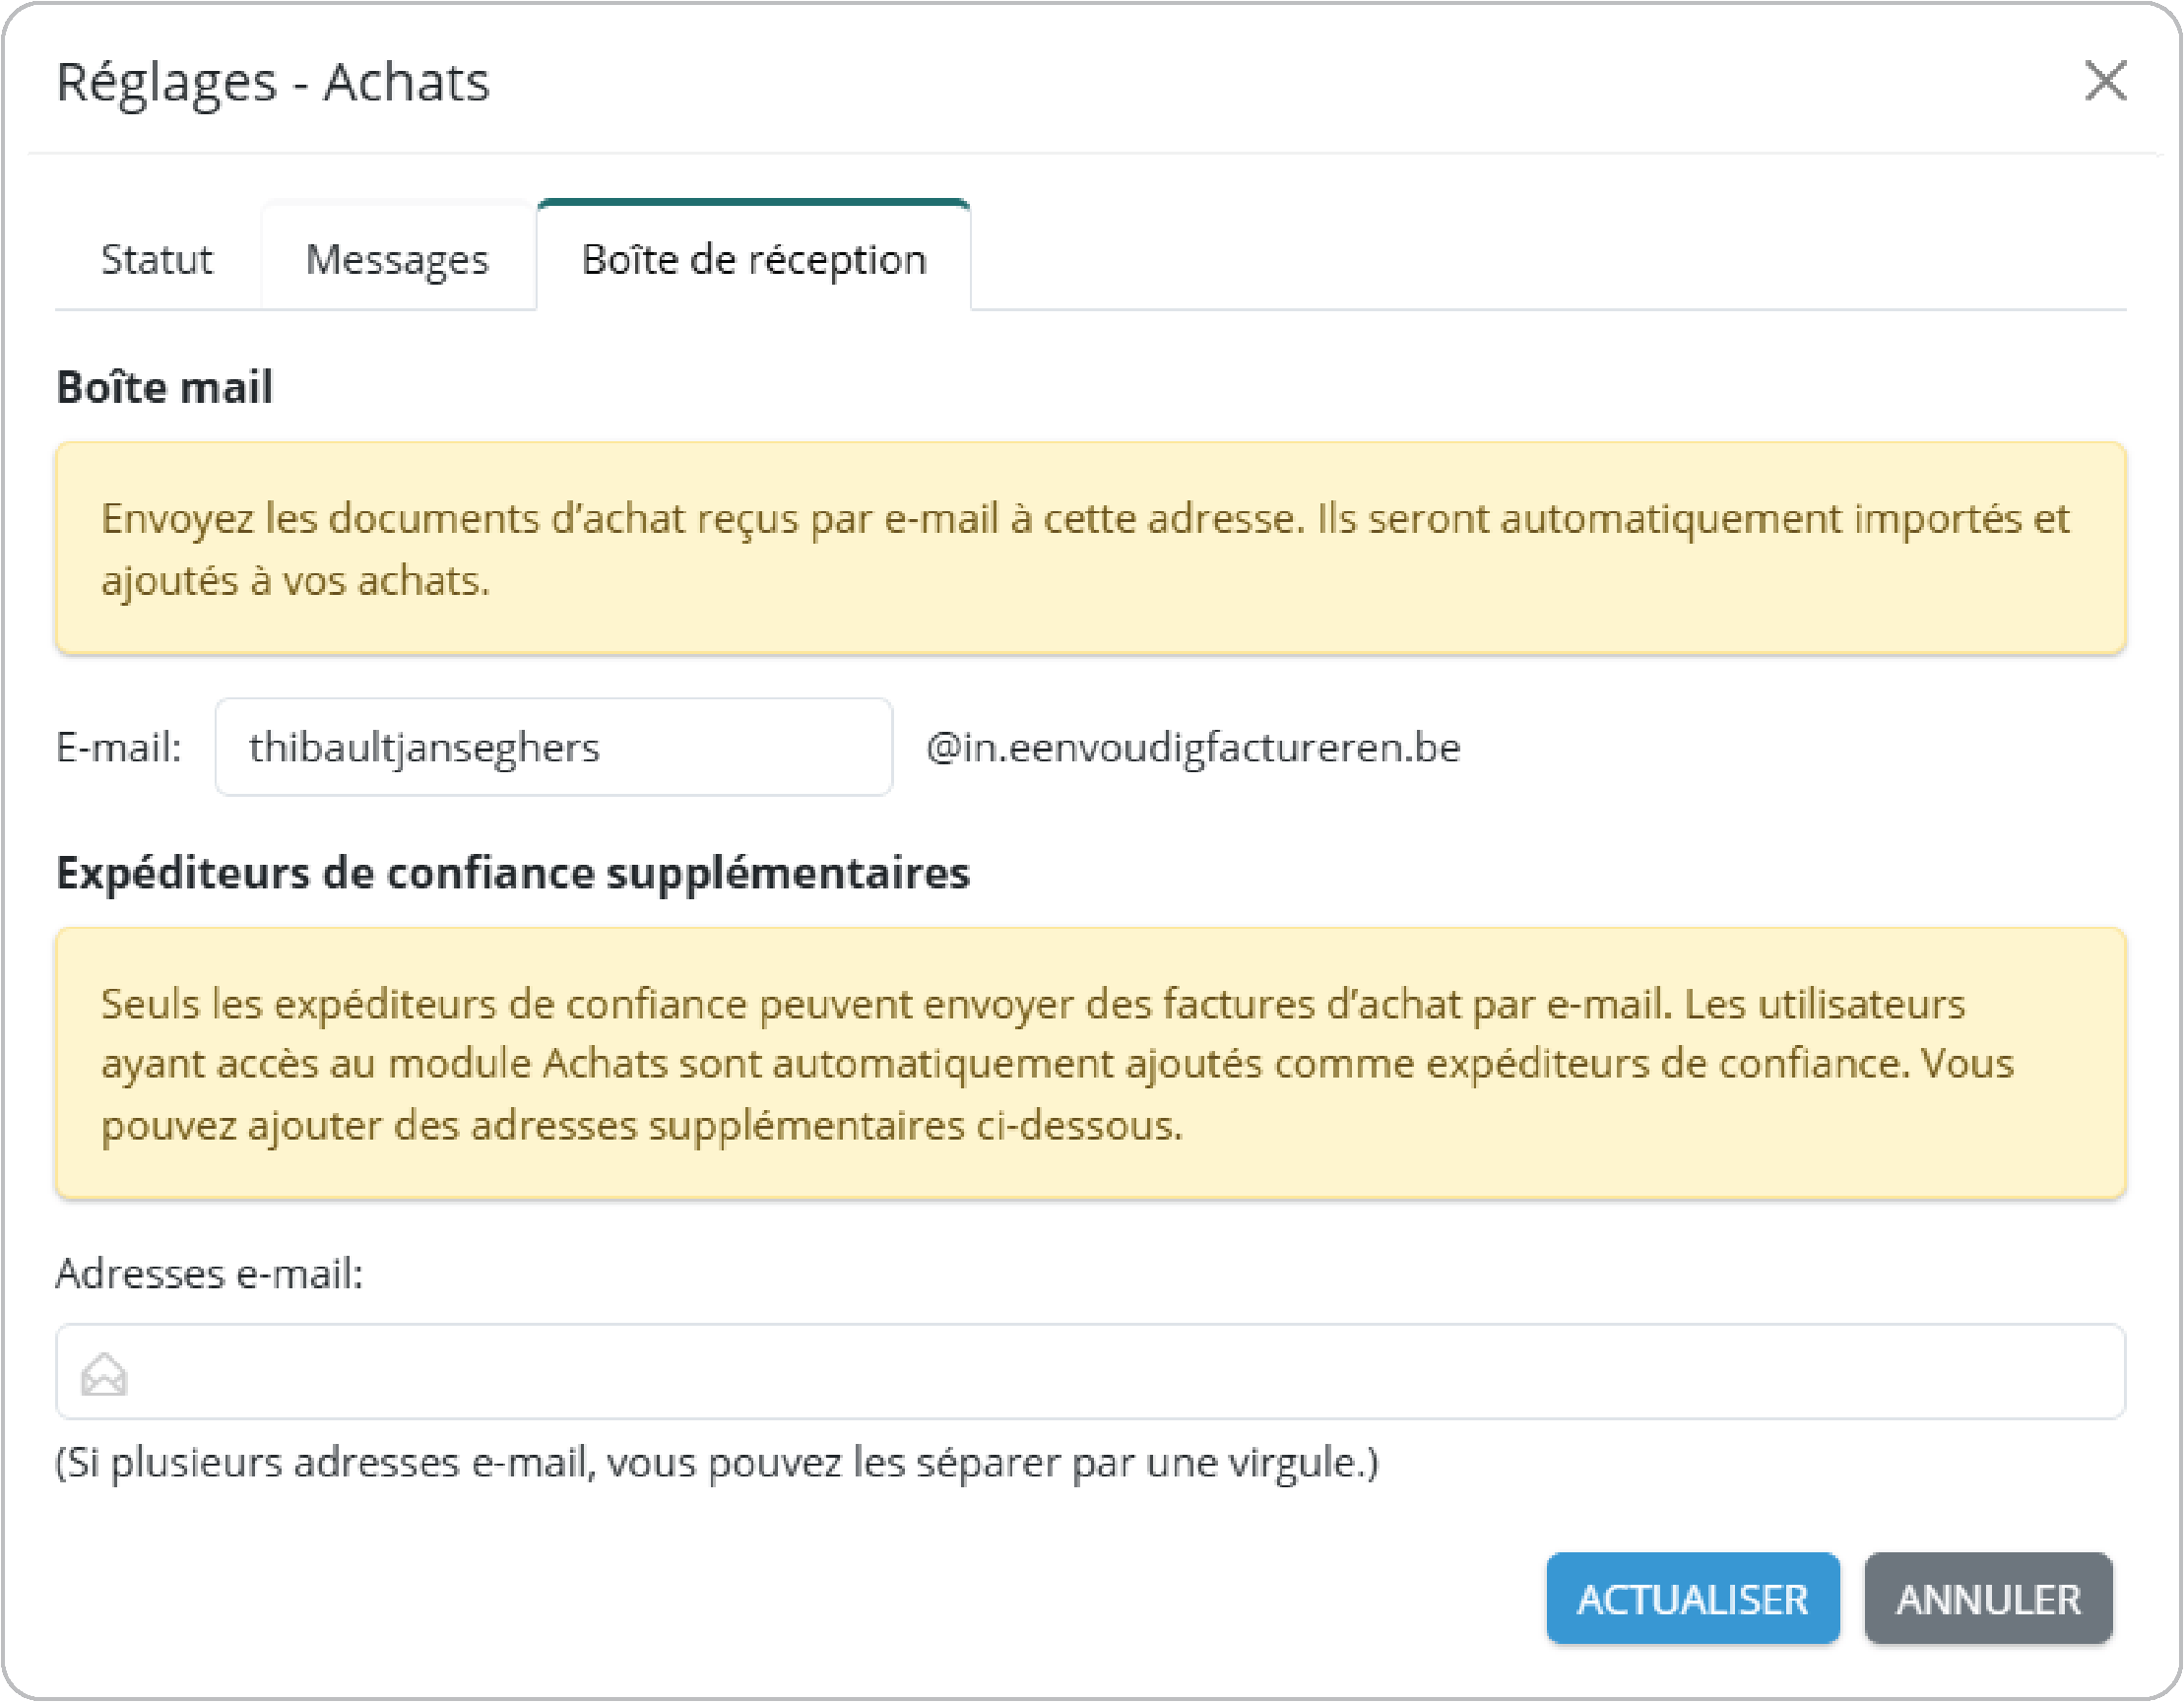The width and height of the screenshot is (2184, 1702).
Task: Select the Boîte de réception tab
Action: tap(754, 259)
